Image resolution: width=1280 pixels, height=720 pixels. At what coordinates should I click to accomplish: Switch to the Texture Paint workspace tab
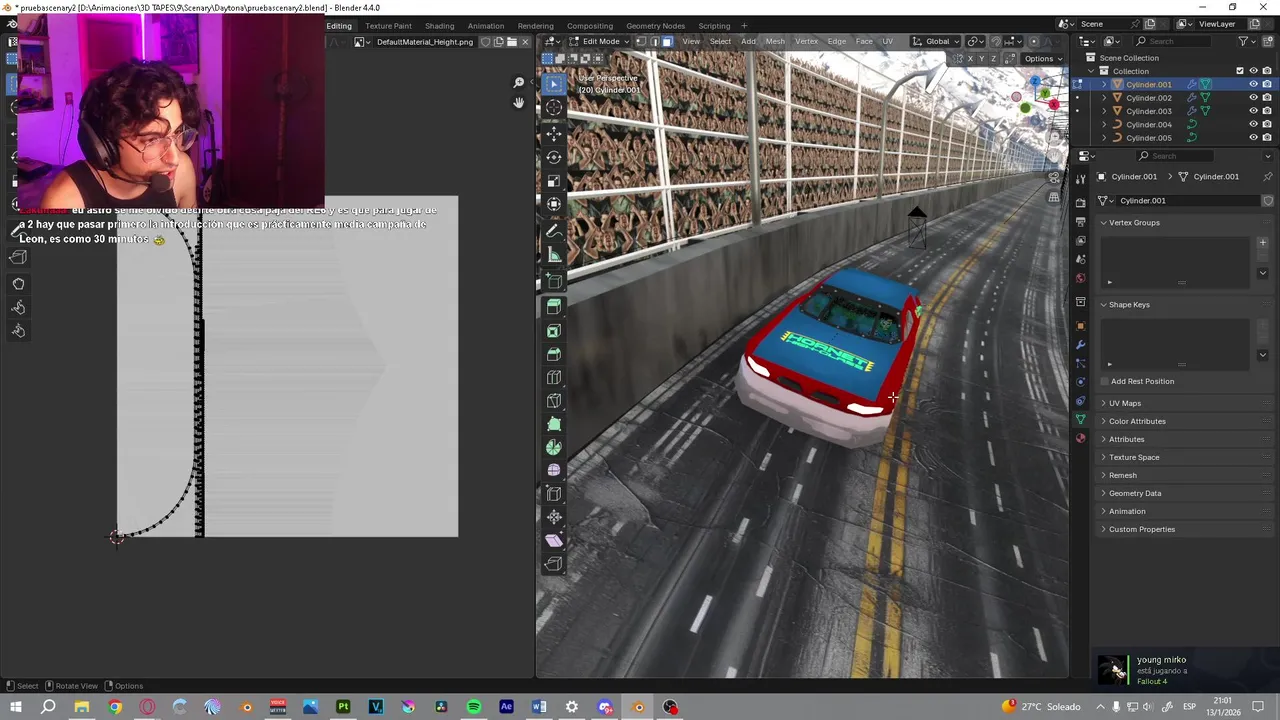(388, 26)
